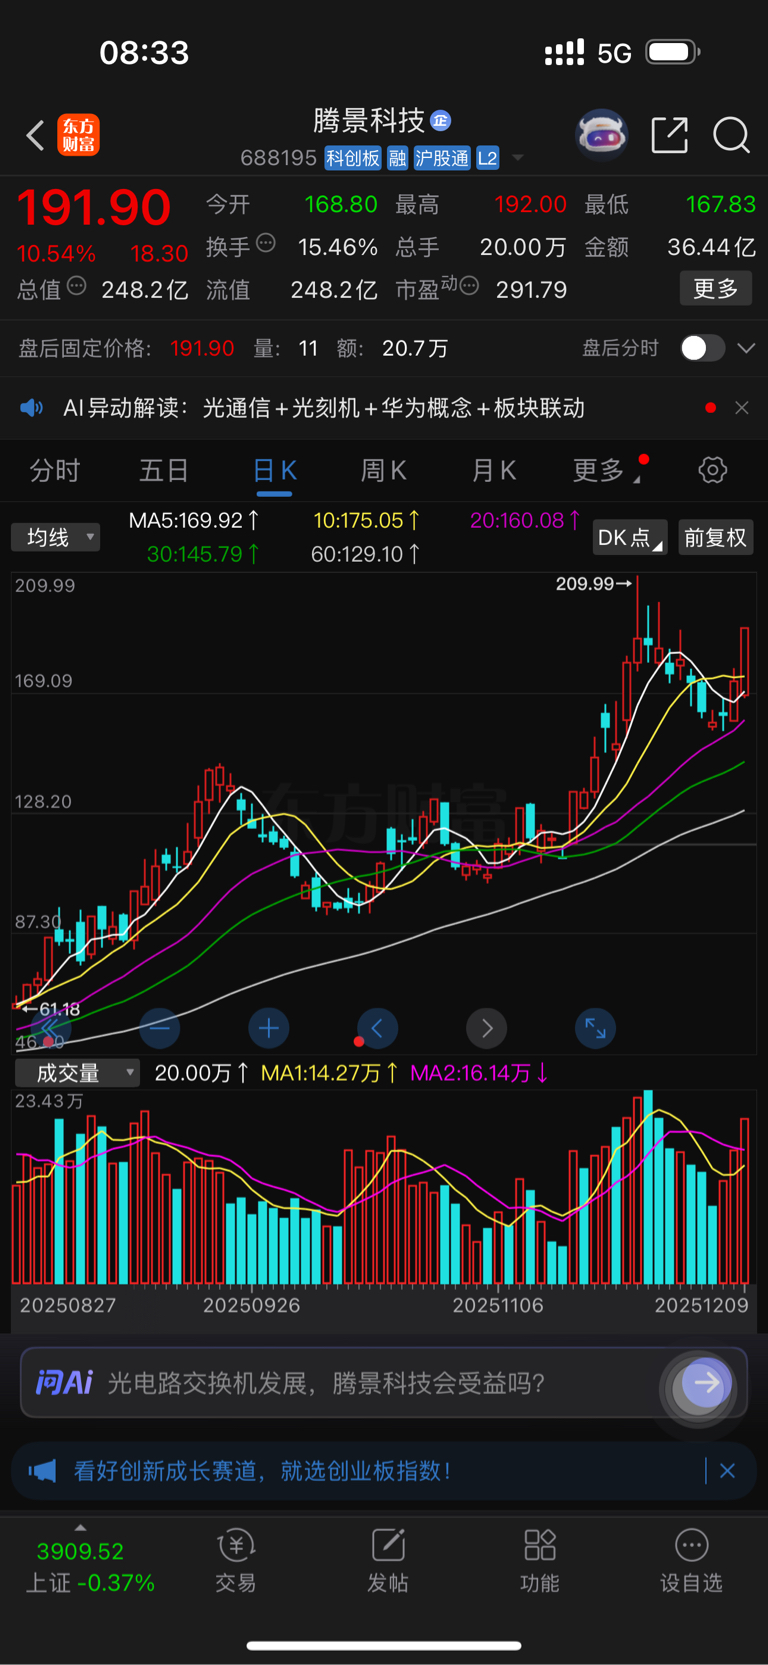This screenshot has height=1665, width=768.
Task: Tap the MA2:16.14万 volume value
Action: [479, 1073]
